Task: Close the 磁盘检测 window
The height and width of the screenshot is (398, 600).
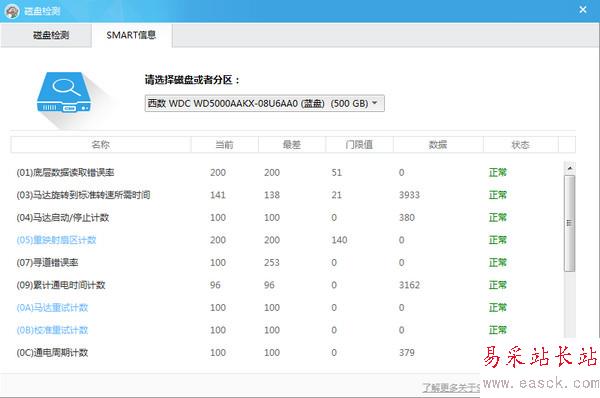Action: click(x=582, y=10)
